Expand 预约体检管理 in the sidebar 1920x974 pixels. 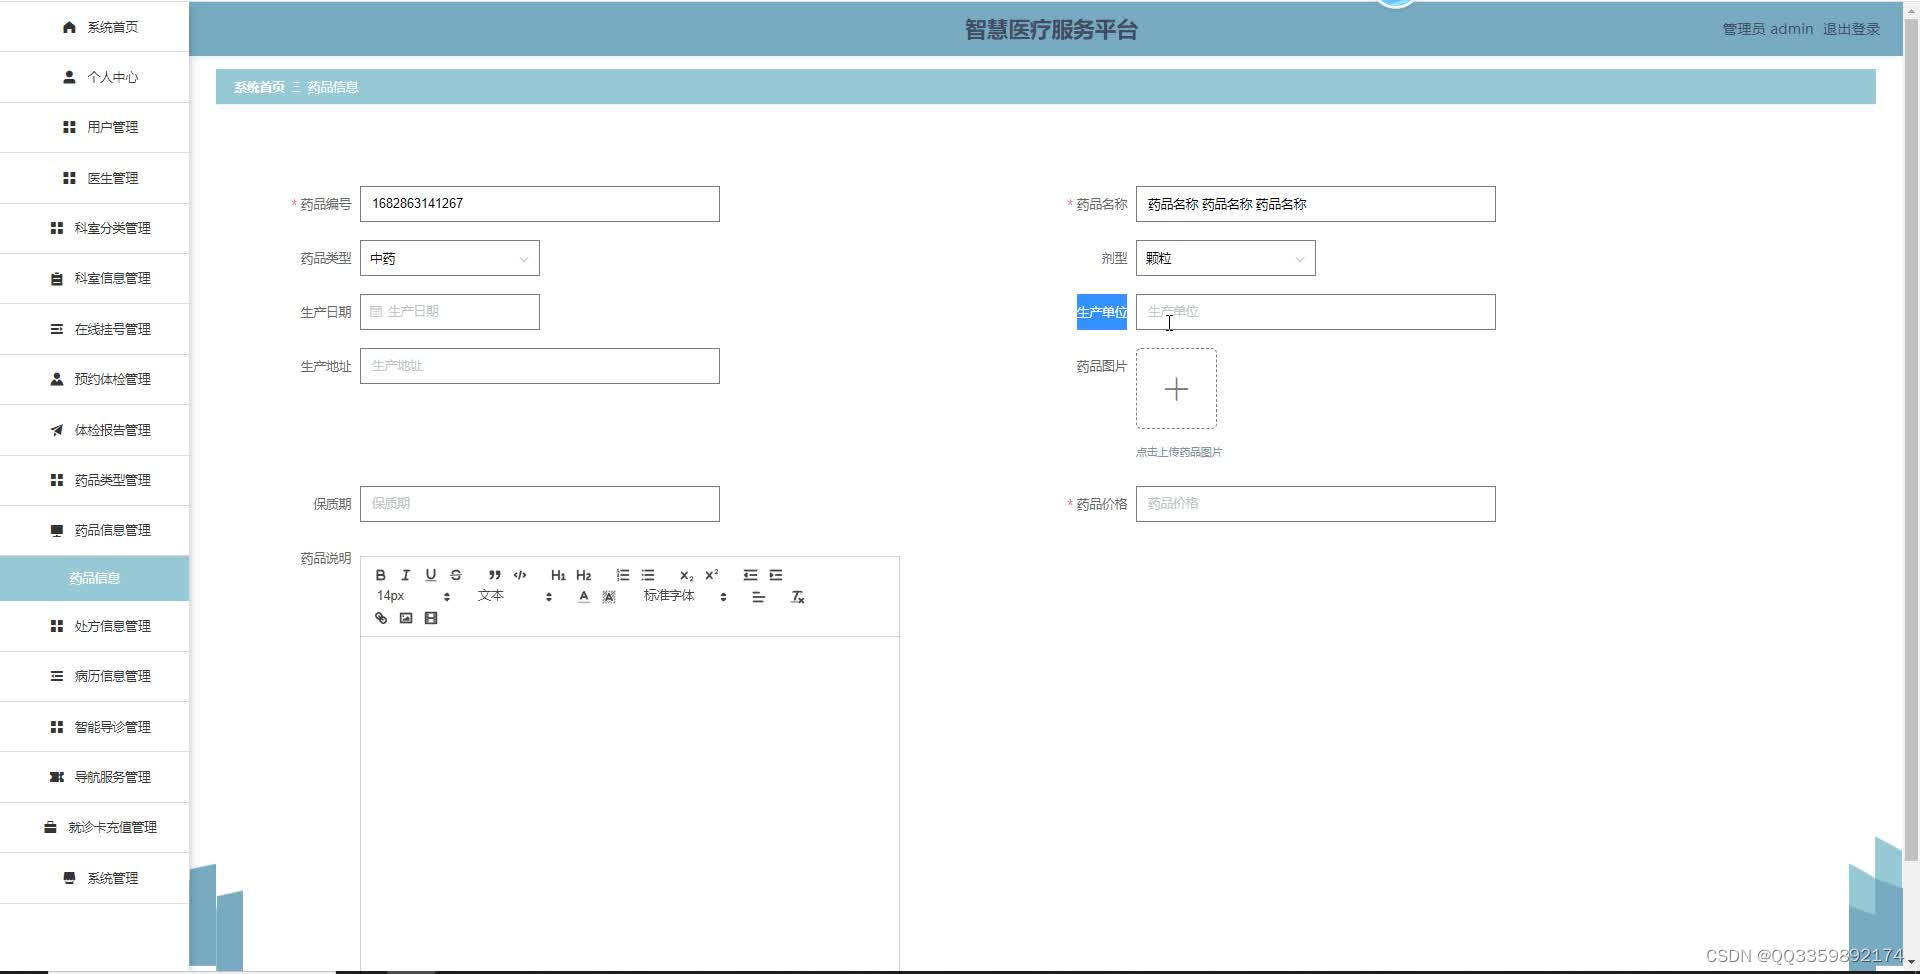click(94, 379)
